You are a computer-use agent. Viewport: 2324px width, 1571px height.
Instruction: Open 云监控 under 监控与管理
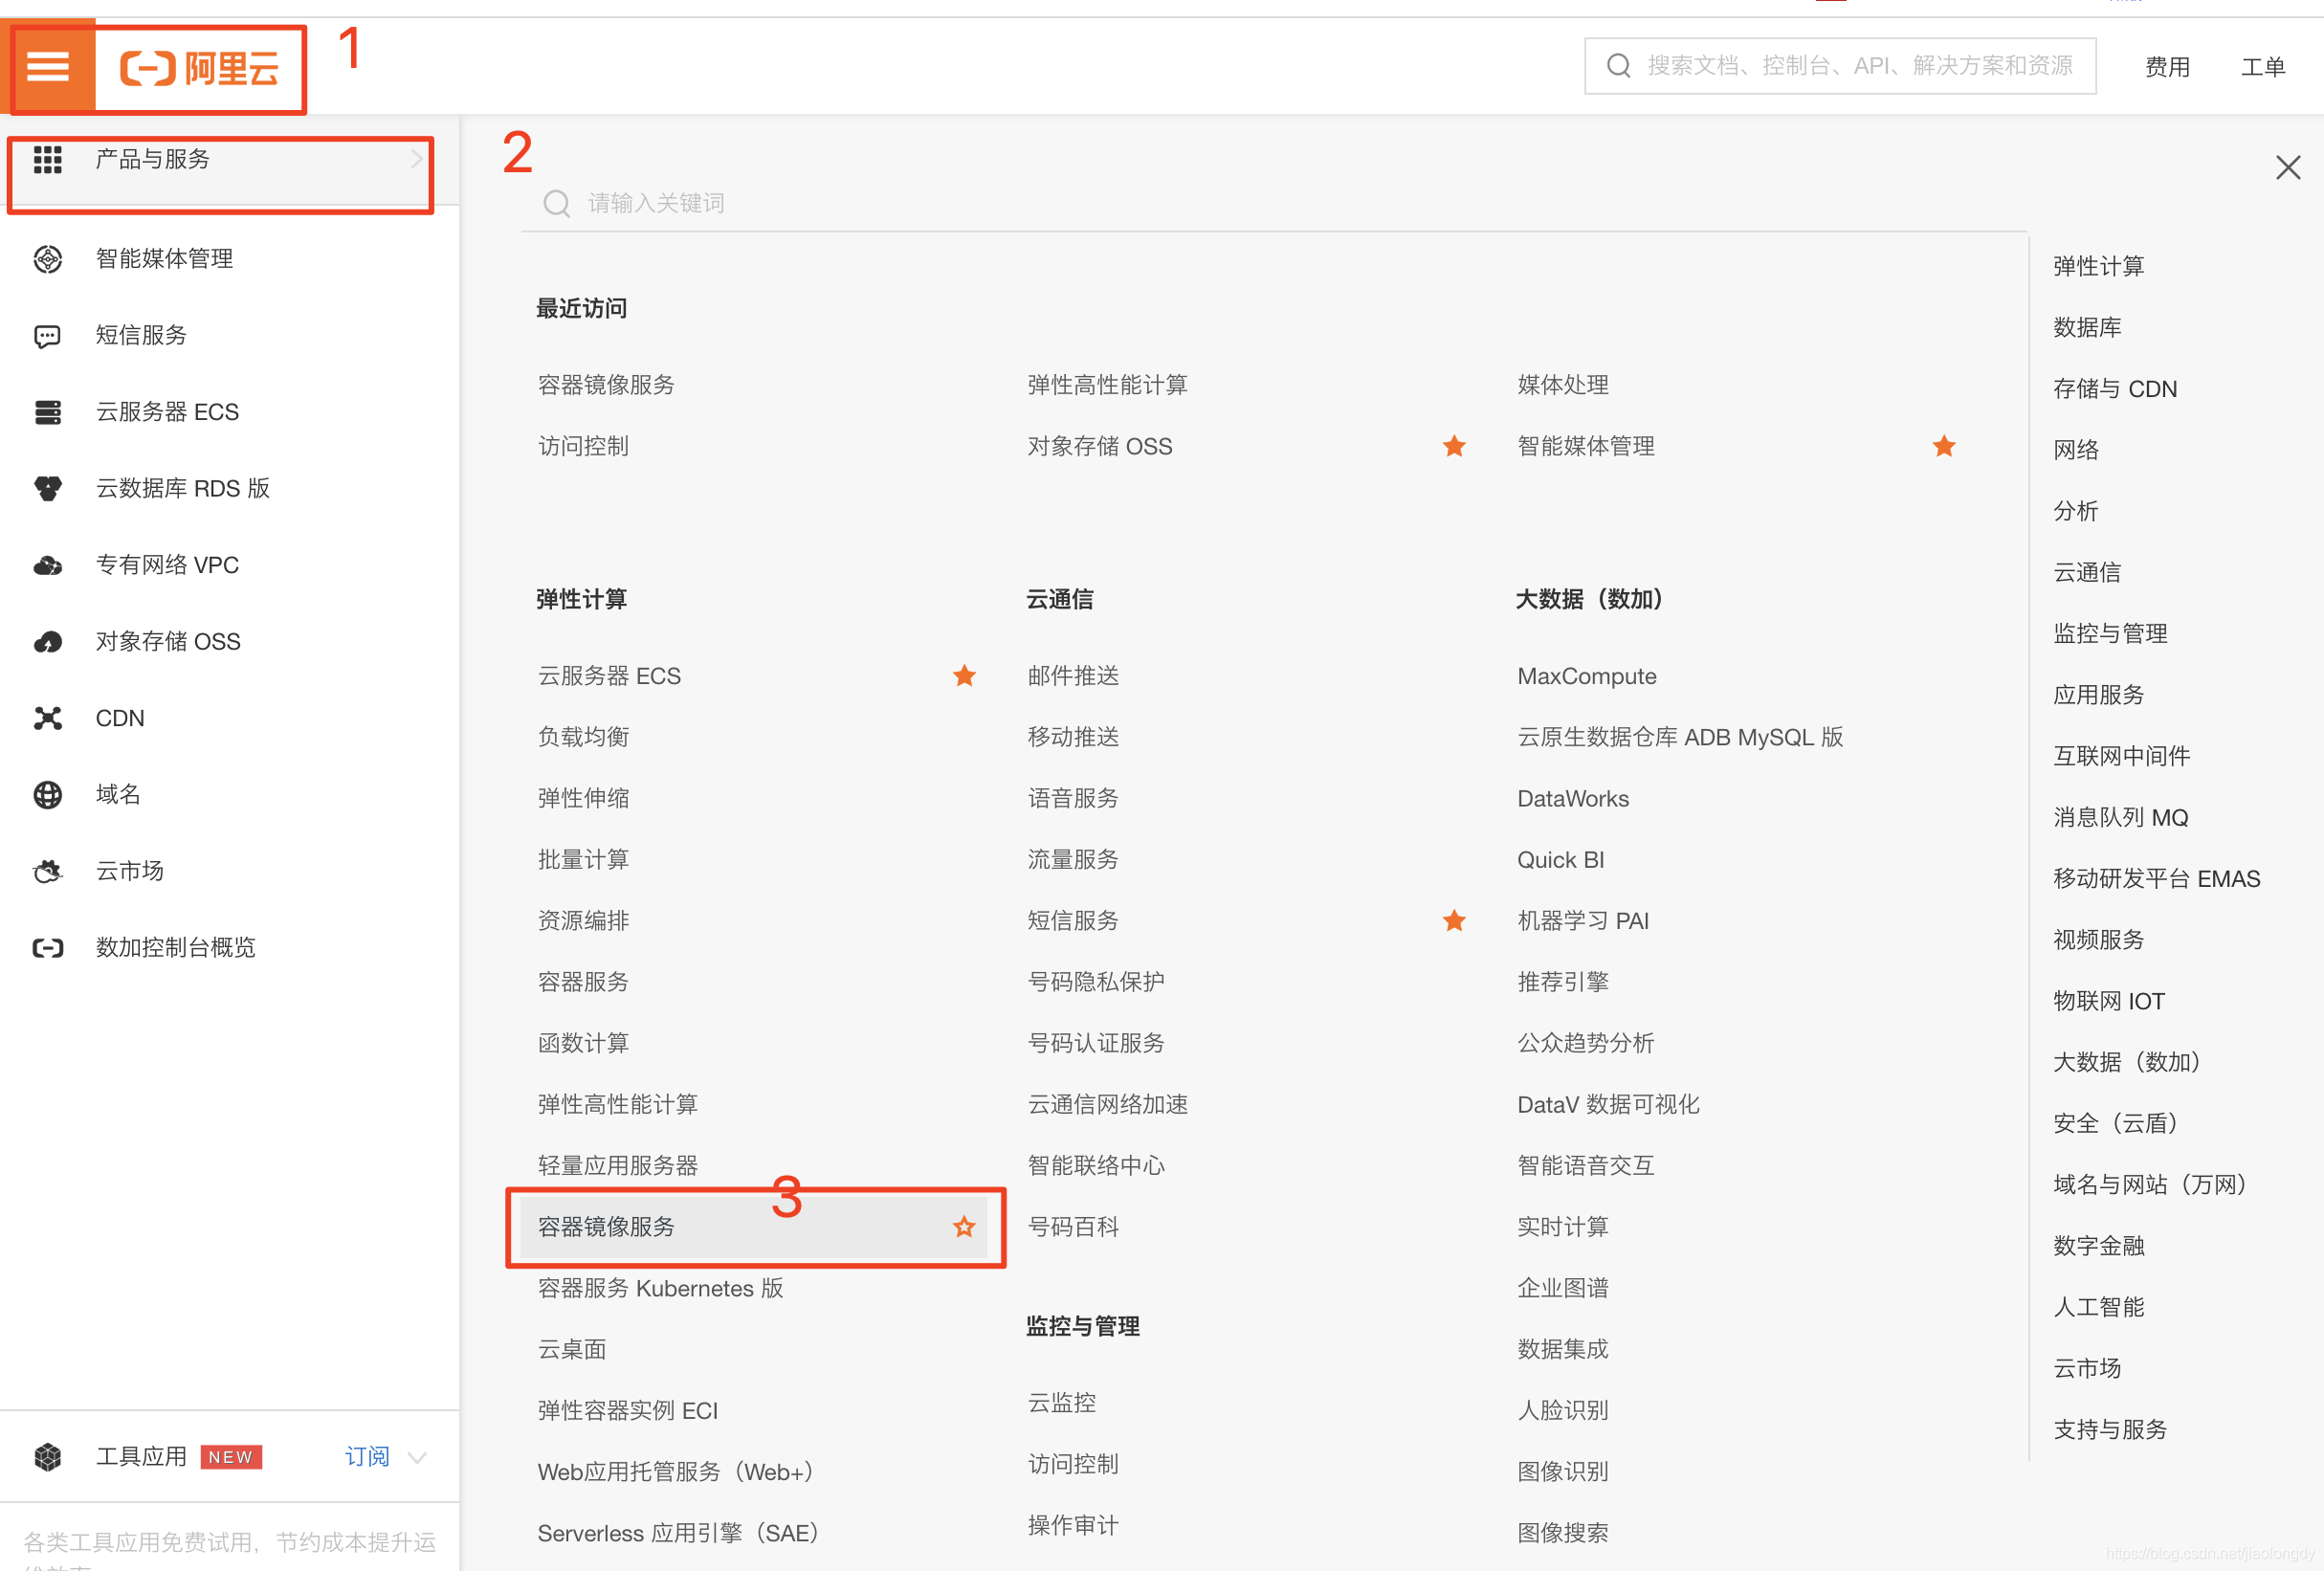click(x=1062, y=1403)
